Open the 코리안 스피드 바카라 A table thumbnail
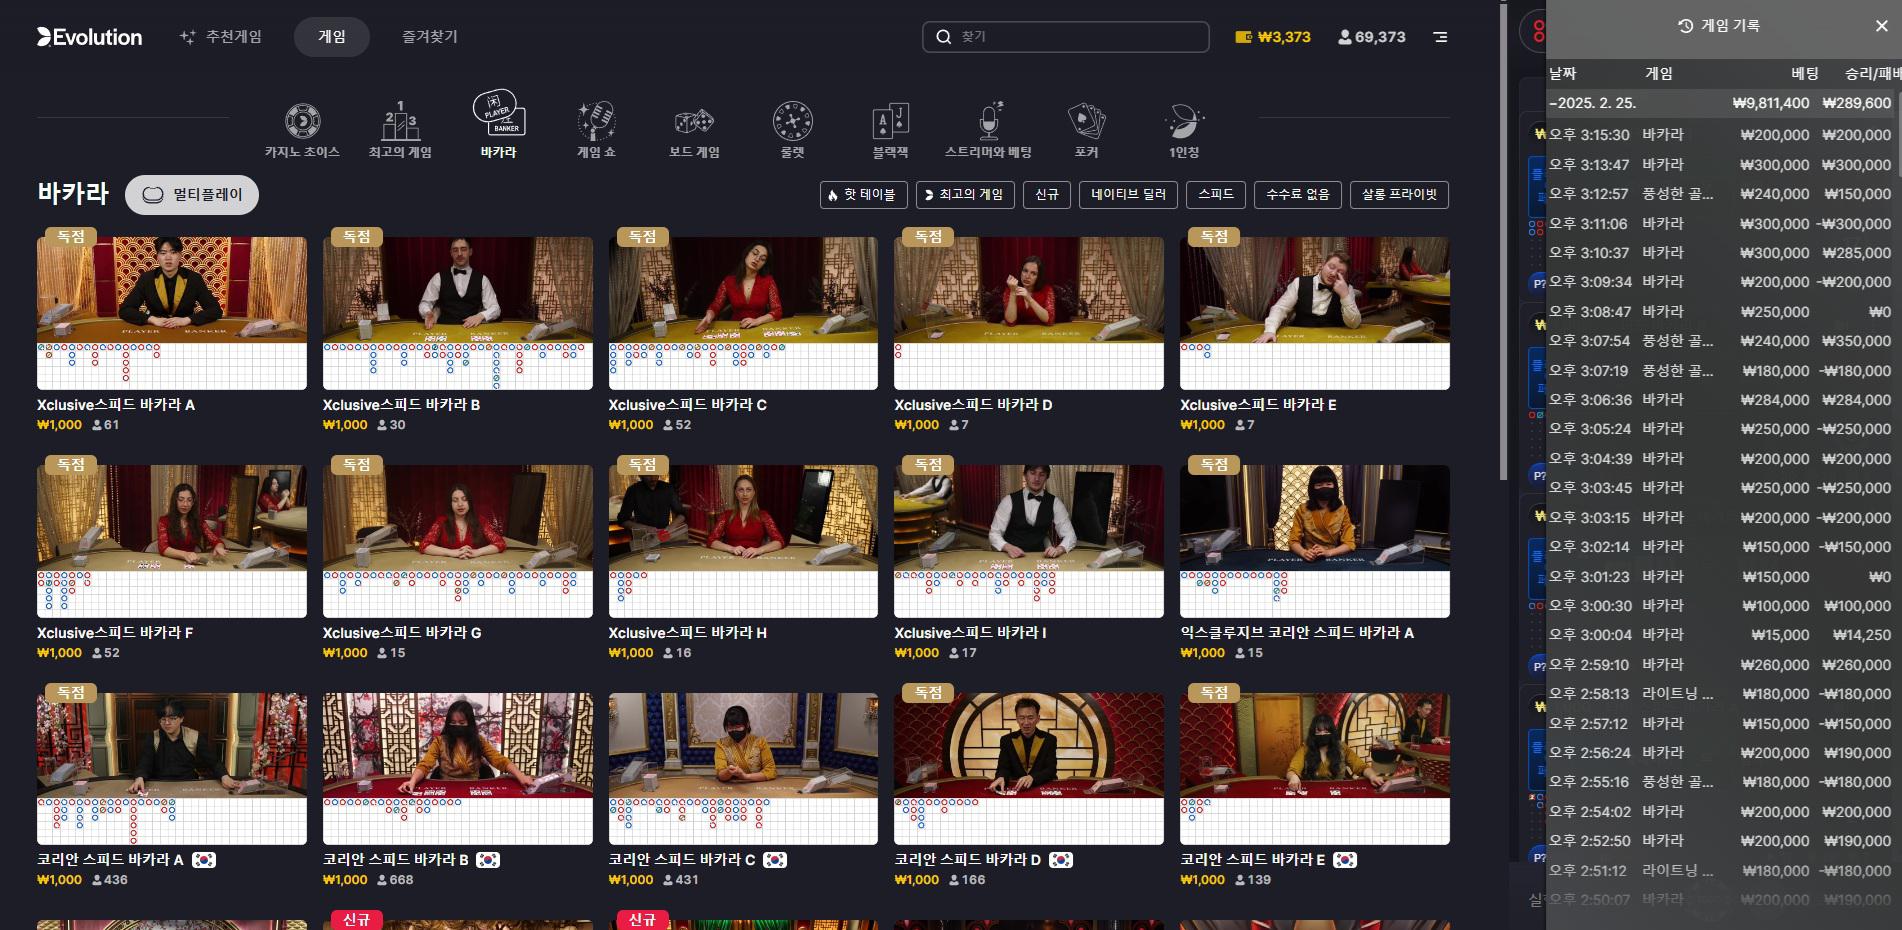1902x930 pixels. 172,768
